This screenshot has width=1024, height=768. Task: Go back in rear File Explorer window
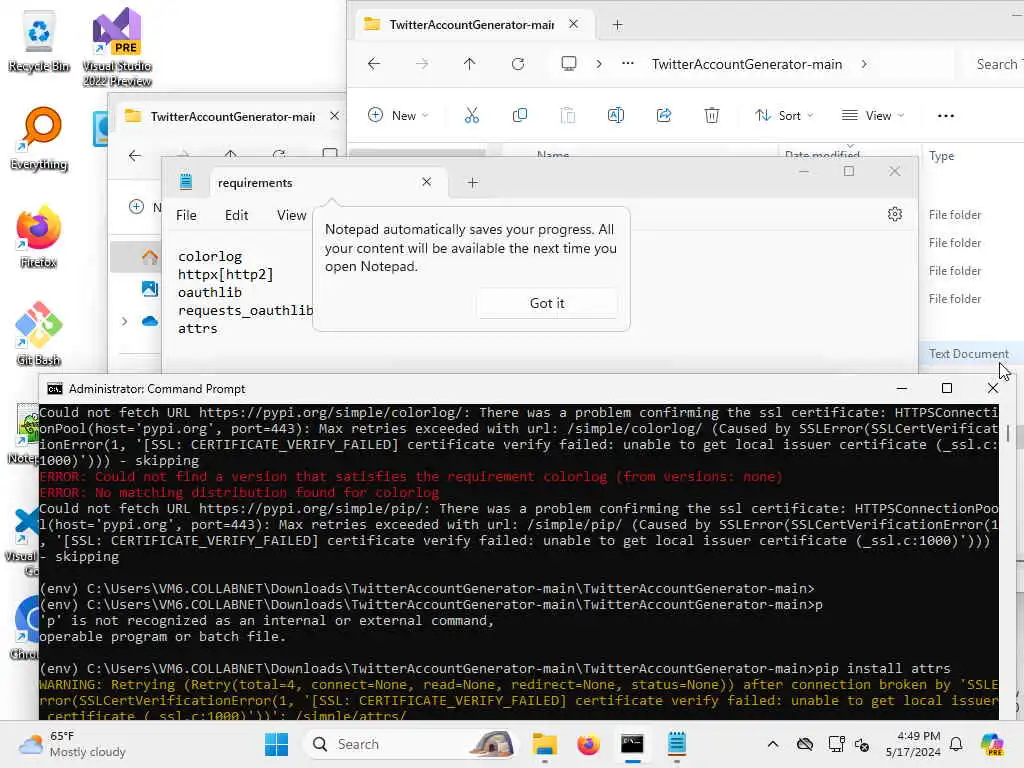pos(135,155)
